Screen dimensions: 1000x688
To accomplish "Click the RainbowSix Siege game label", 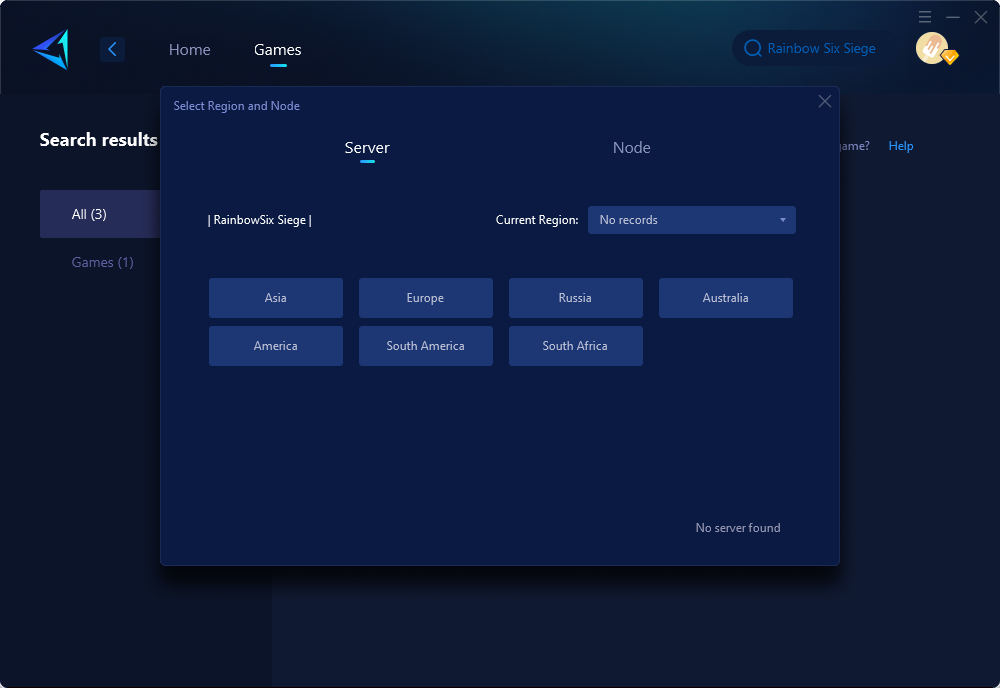I will click(x=260, y=220).
